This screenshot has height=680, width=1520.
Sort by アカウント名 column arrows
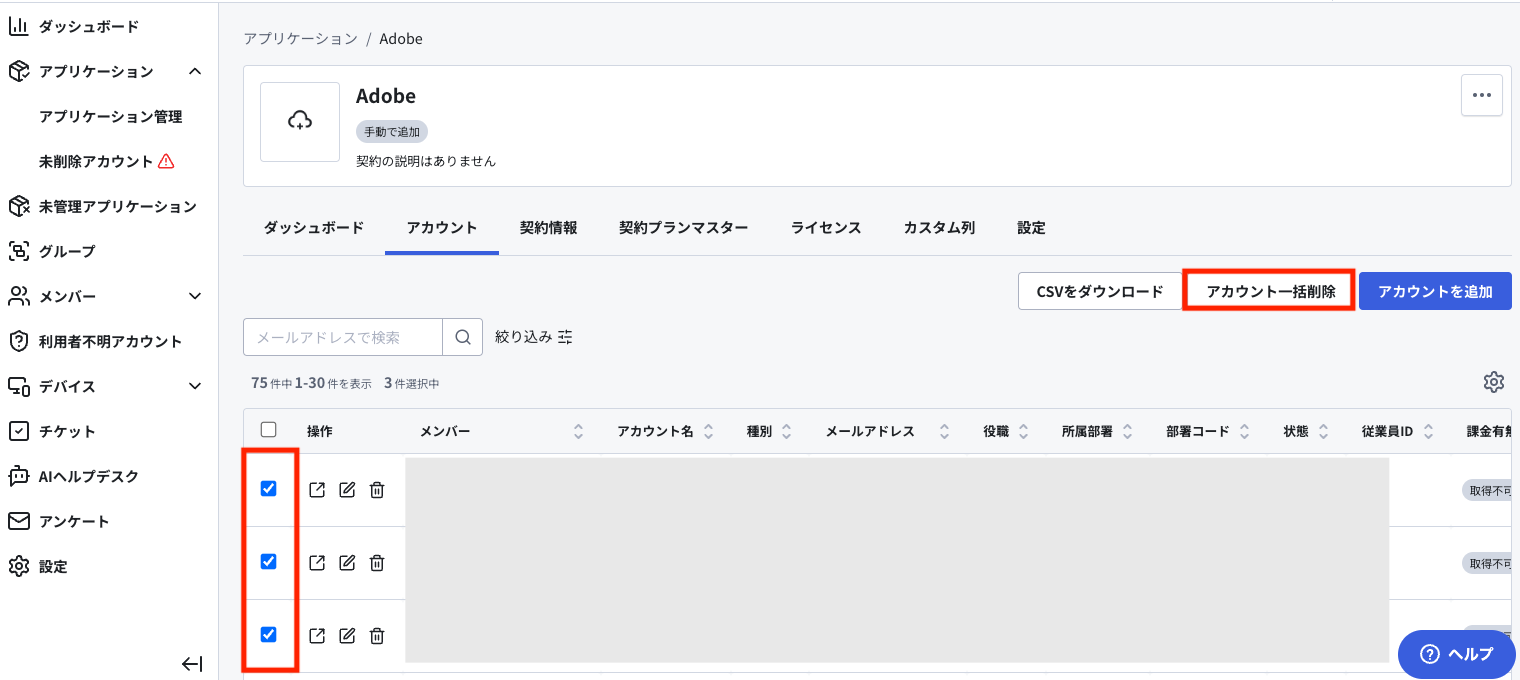708,432
